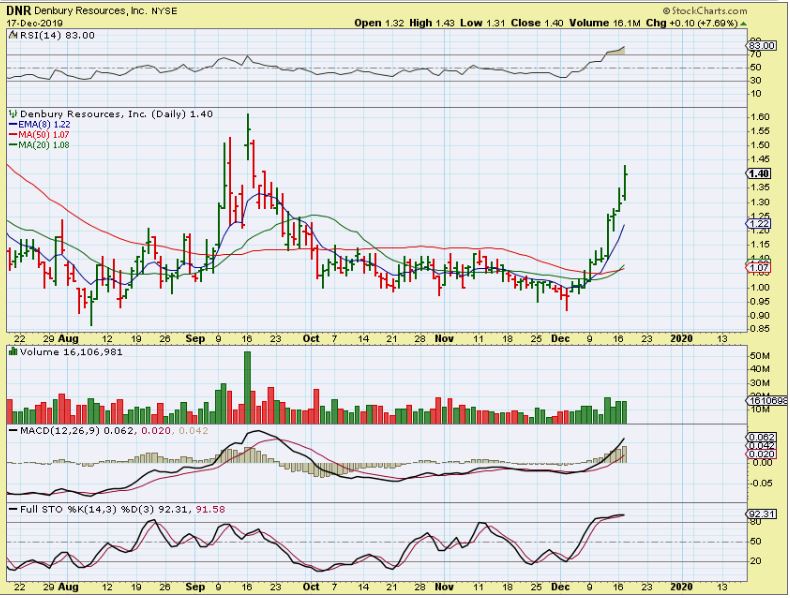Open the StockCharts.com link in the header
790x598 pixels.
[705, 10]
